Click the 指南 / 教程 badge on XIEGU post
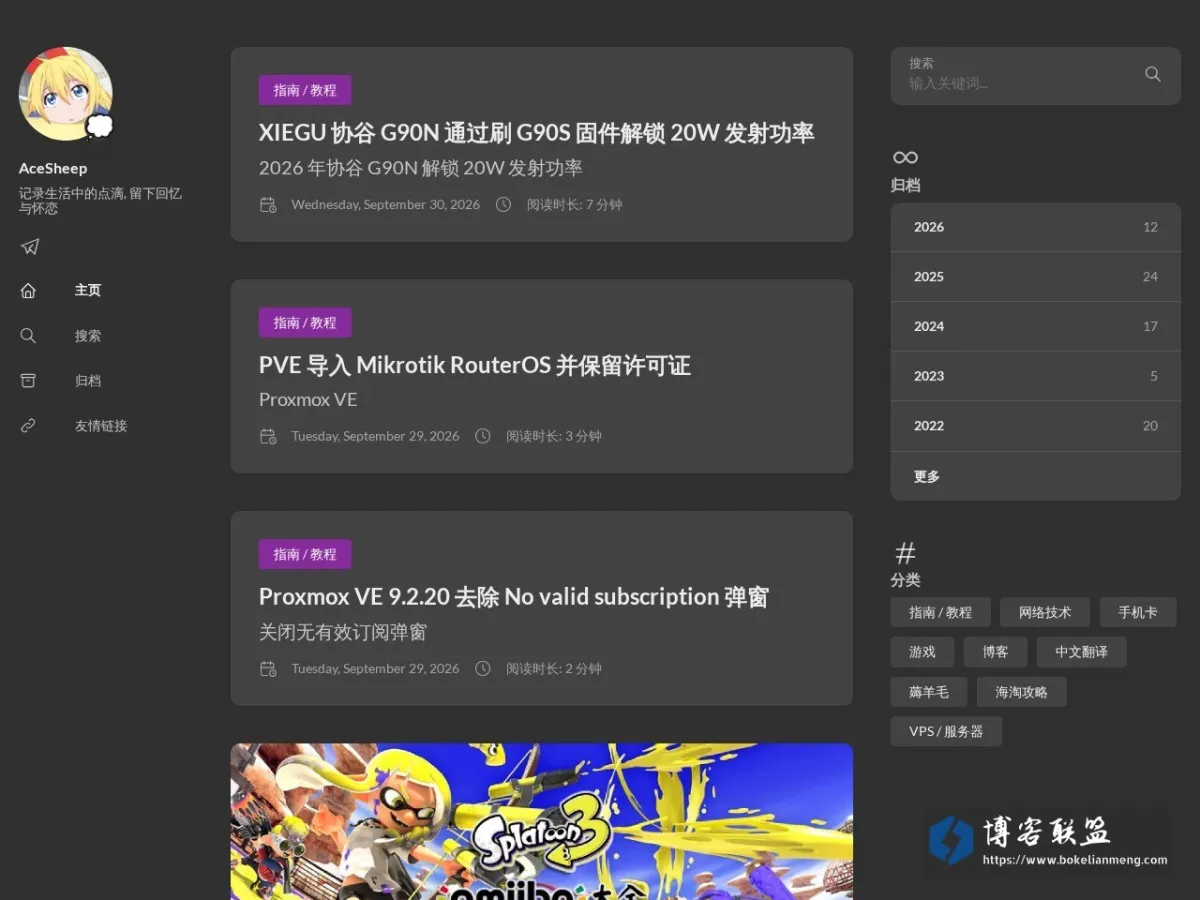The image size is (1200, 900). point(305,90)
